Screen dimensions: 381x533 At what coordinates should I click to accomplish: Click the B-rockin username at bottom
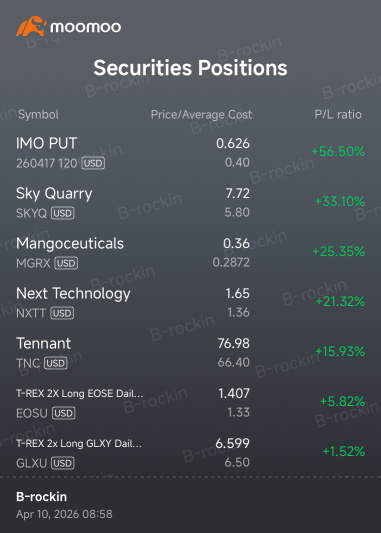click(41, 497)
